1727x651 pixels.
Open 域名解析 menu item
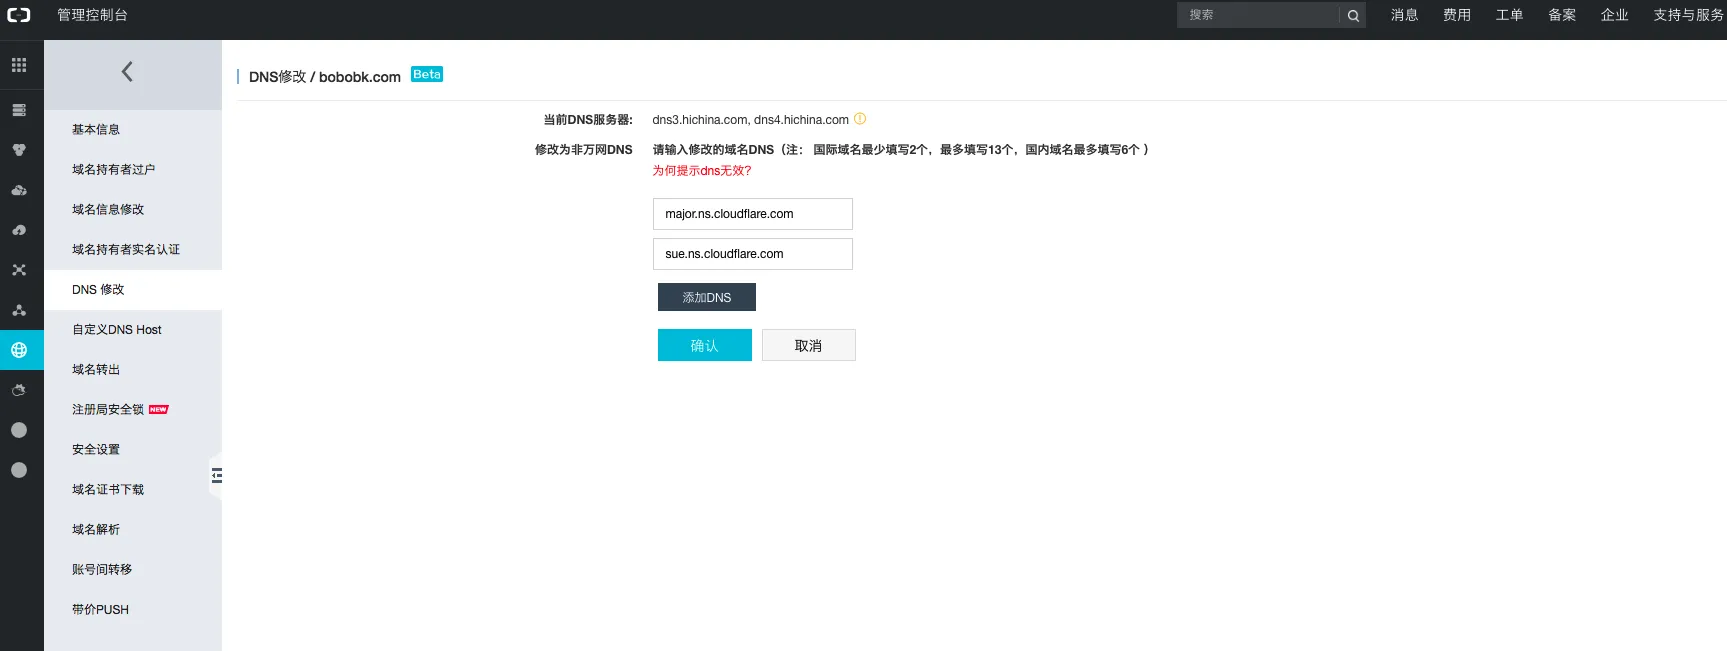133,530
